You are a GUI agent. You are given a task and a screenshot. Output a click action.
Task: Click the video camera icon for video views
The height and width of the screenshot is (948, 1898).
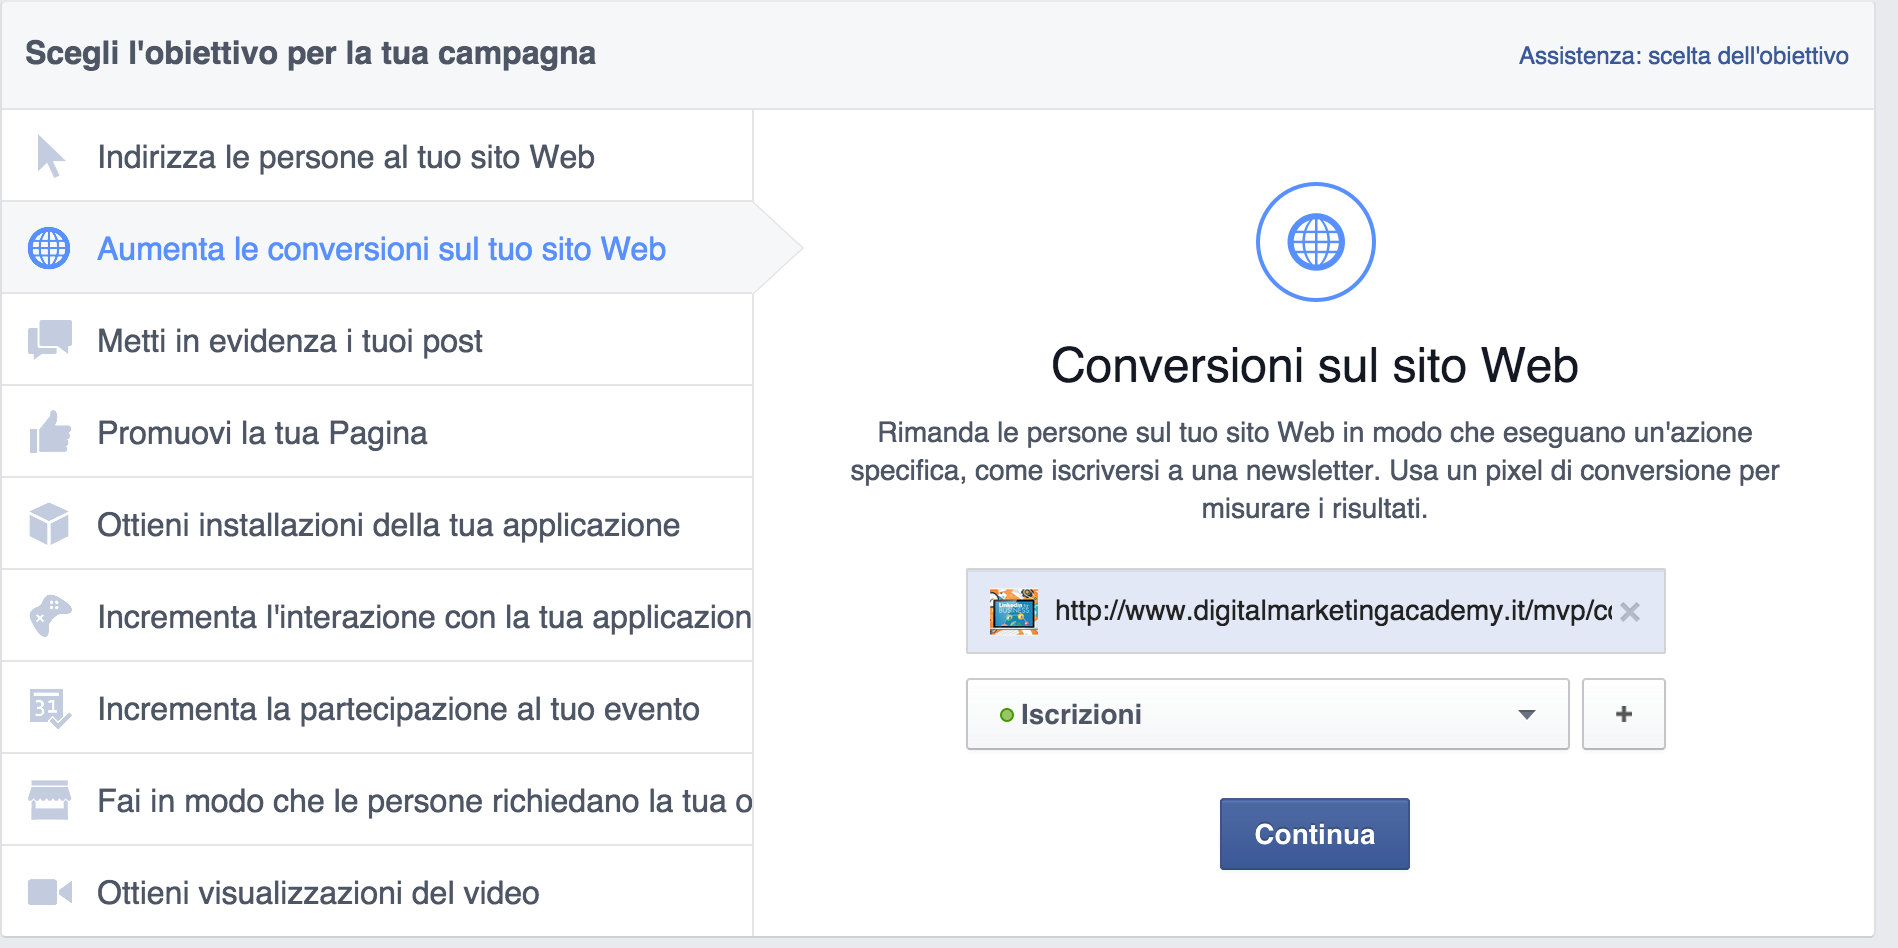pos(49,892)
